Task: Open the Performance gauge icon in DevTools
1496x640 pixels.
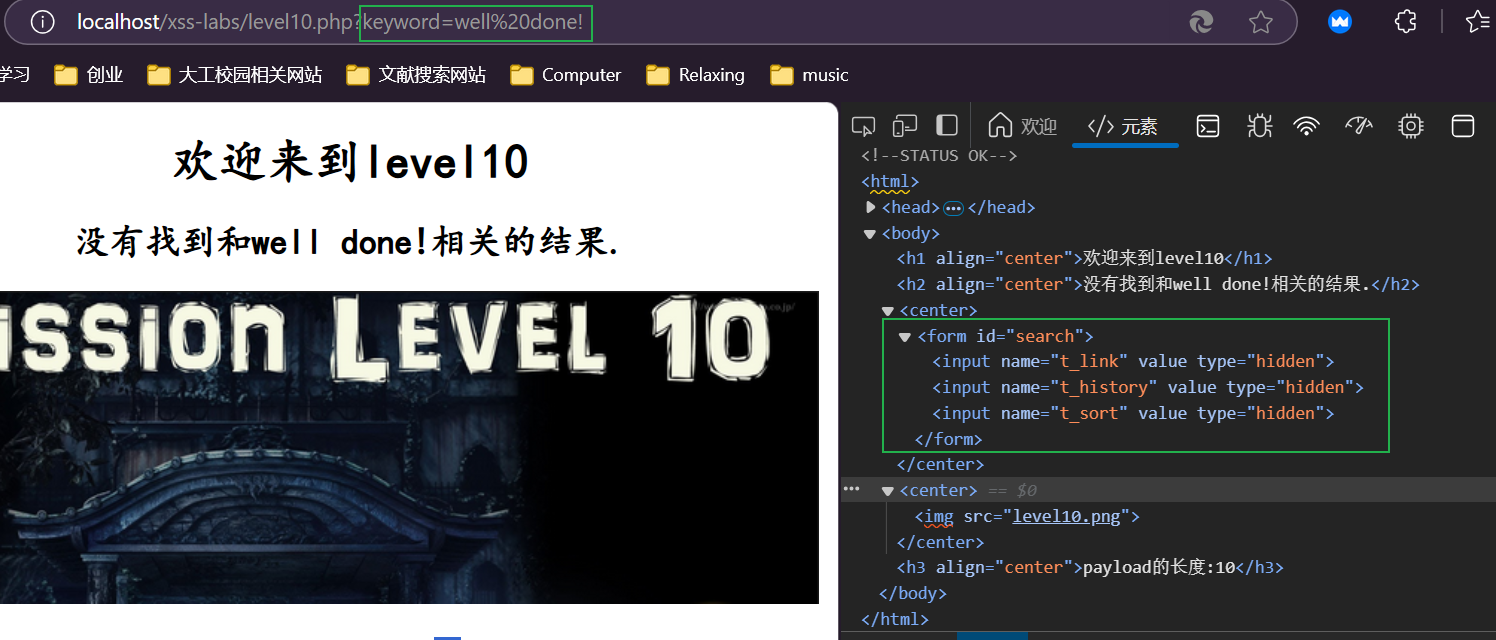Action: click(x=1359, y=126)
